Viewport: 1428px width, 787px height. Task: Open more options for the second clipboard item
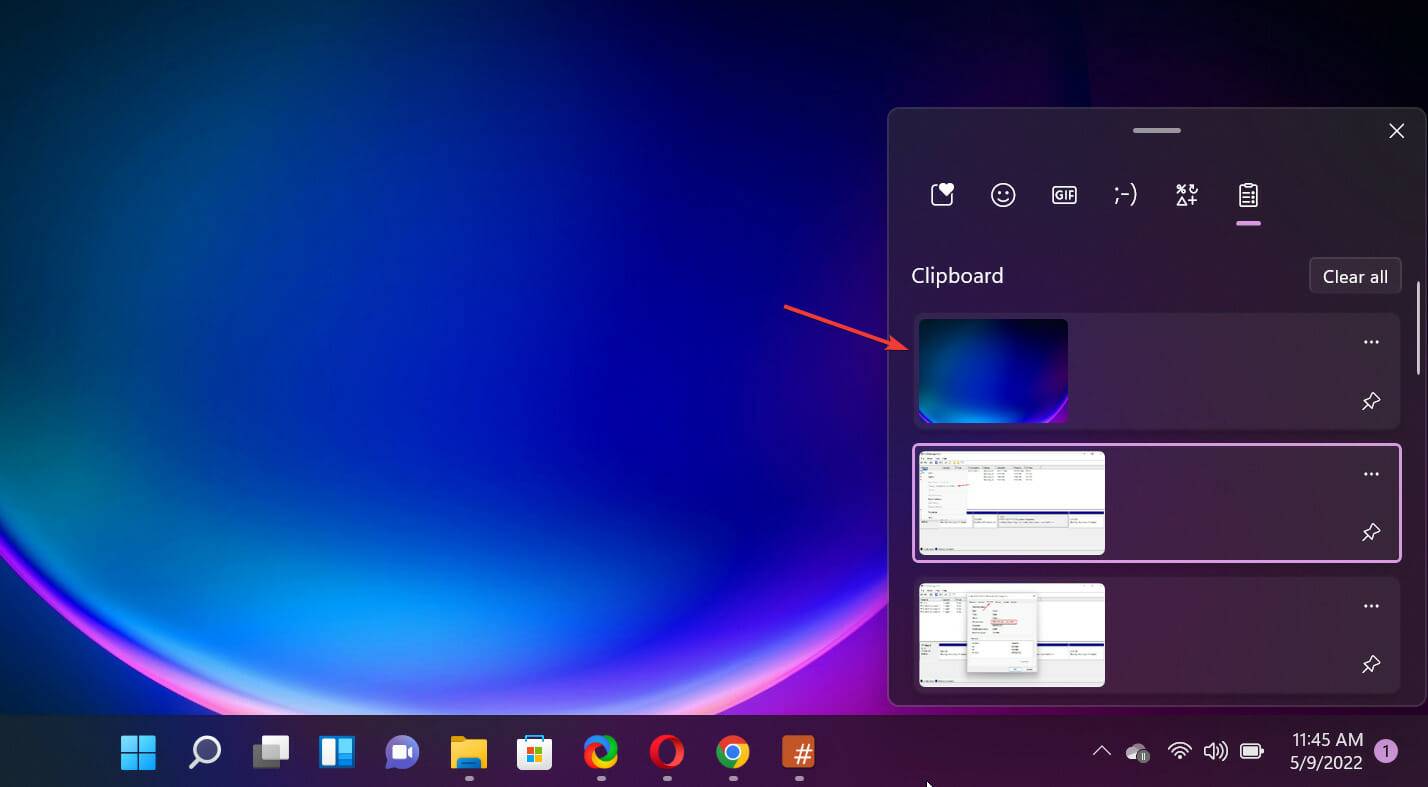click(1371, 473)
